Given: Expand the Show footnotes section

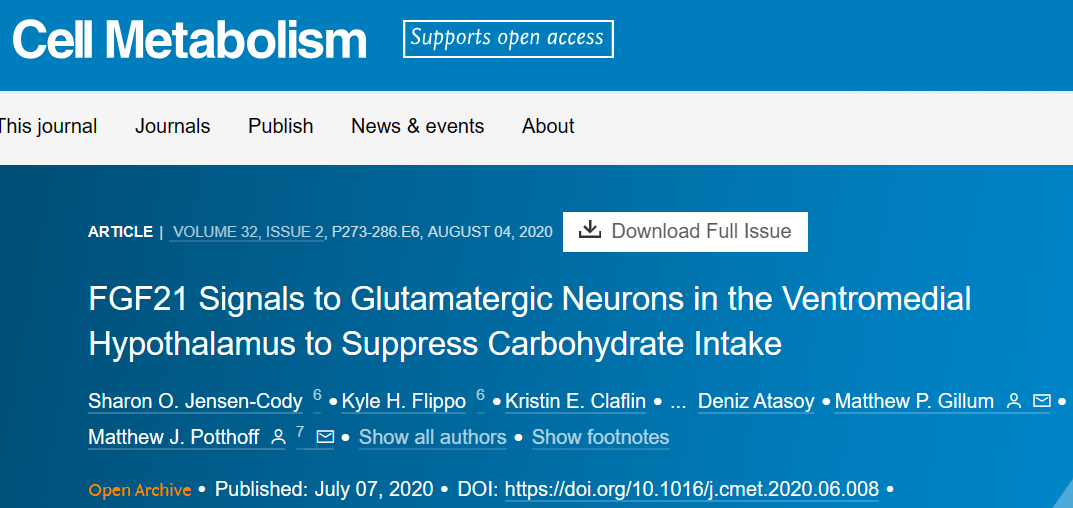Looking at the screenshot, I should click(600, 437).
